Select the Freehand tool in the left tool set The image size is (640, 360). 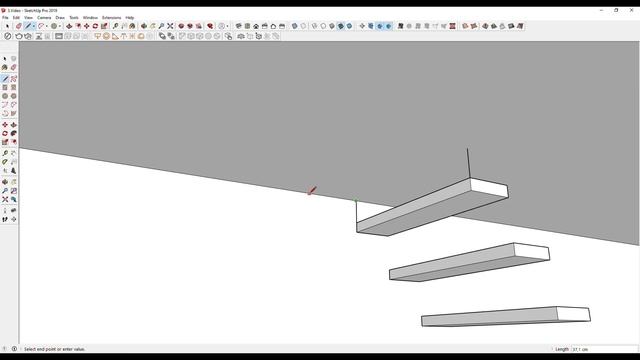pos(13,79)
